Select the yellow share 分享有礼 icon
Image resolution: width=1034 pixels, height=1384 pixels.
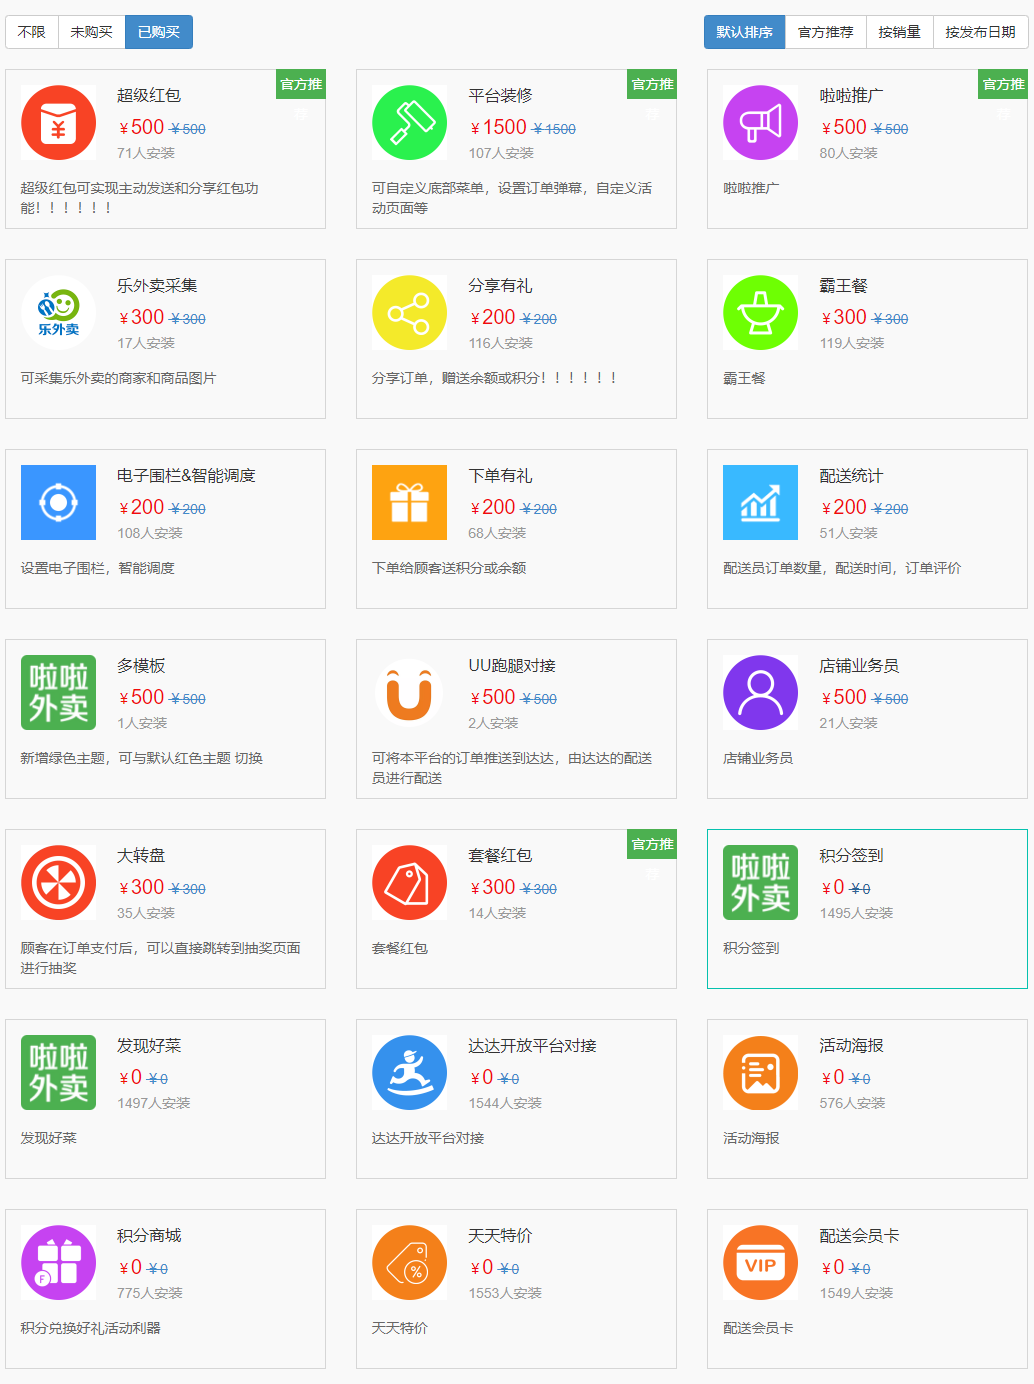(x=409, y=313)
